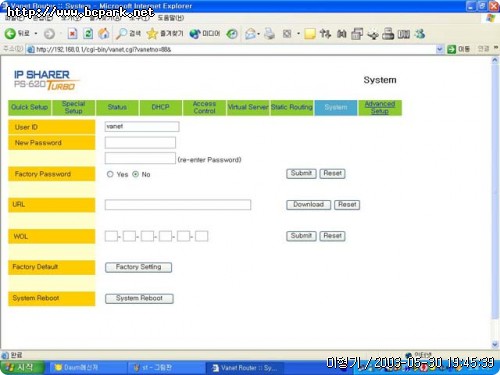Screen dimensions: 500x375
Task: Open the Access Control tab
Action: pos(204,107)
